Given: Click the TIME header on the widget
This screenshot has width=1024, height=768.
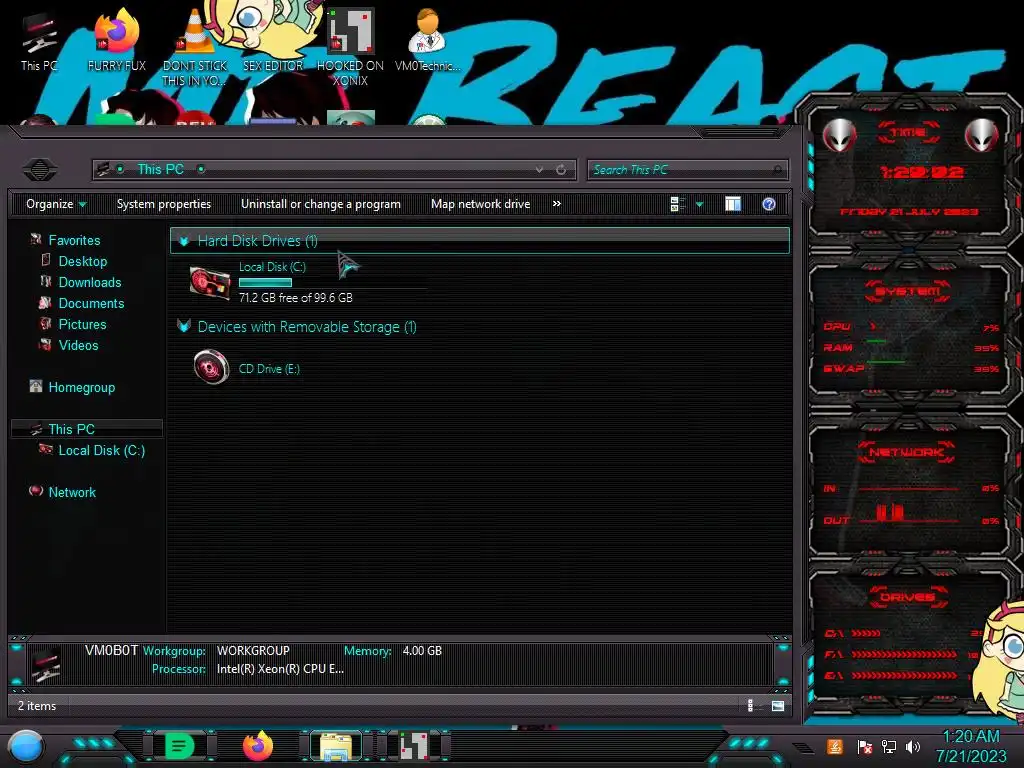Looking at the screenshot, I should 908,133.
